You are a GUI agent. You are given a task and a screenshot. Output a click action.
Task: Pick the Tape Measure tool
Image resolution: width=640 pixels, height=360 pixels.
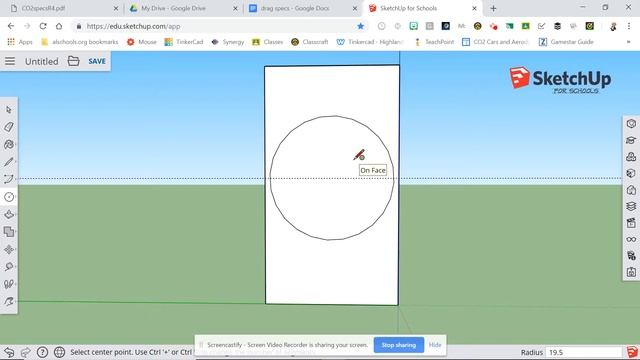(9, 267)
